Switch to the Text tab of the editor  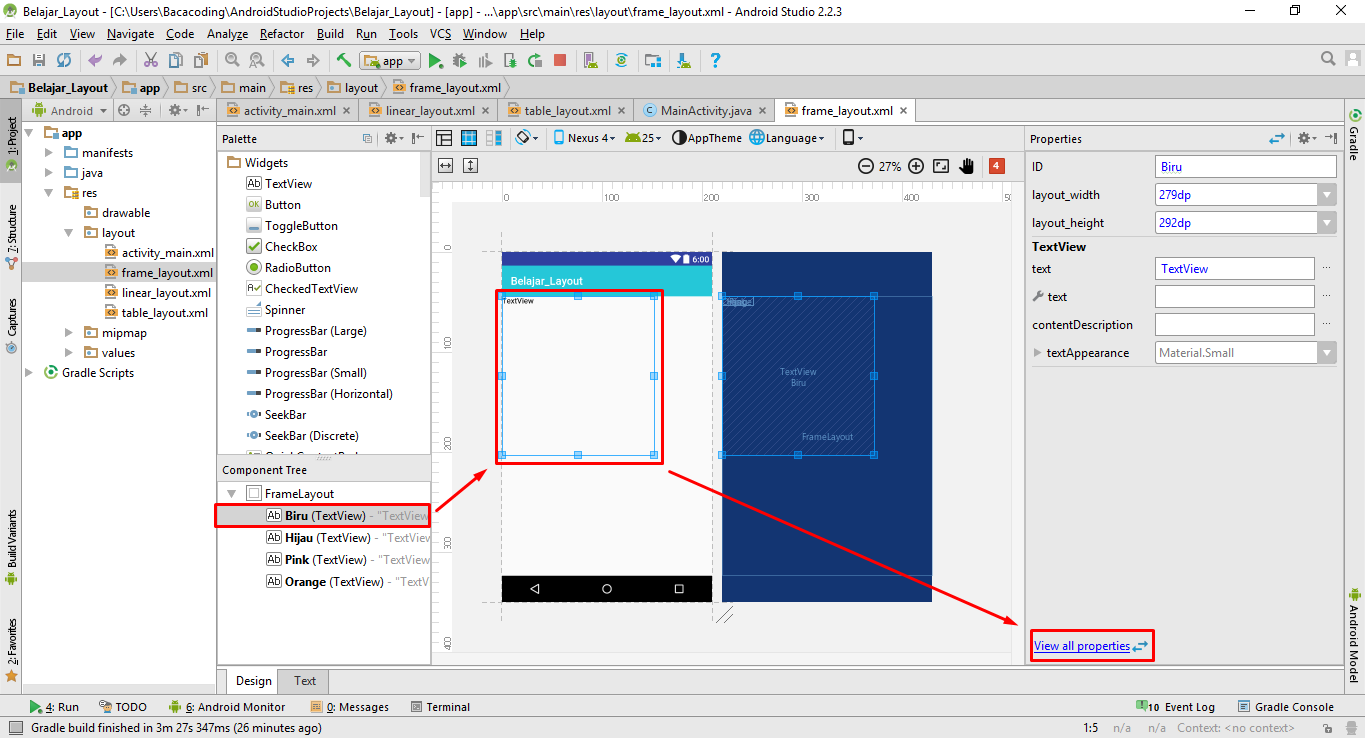(x=303, y=681)
